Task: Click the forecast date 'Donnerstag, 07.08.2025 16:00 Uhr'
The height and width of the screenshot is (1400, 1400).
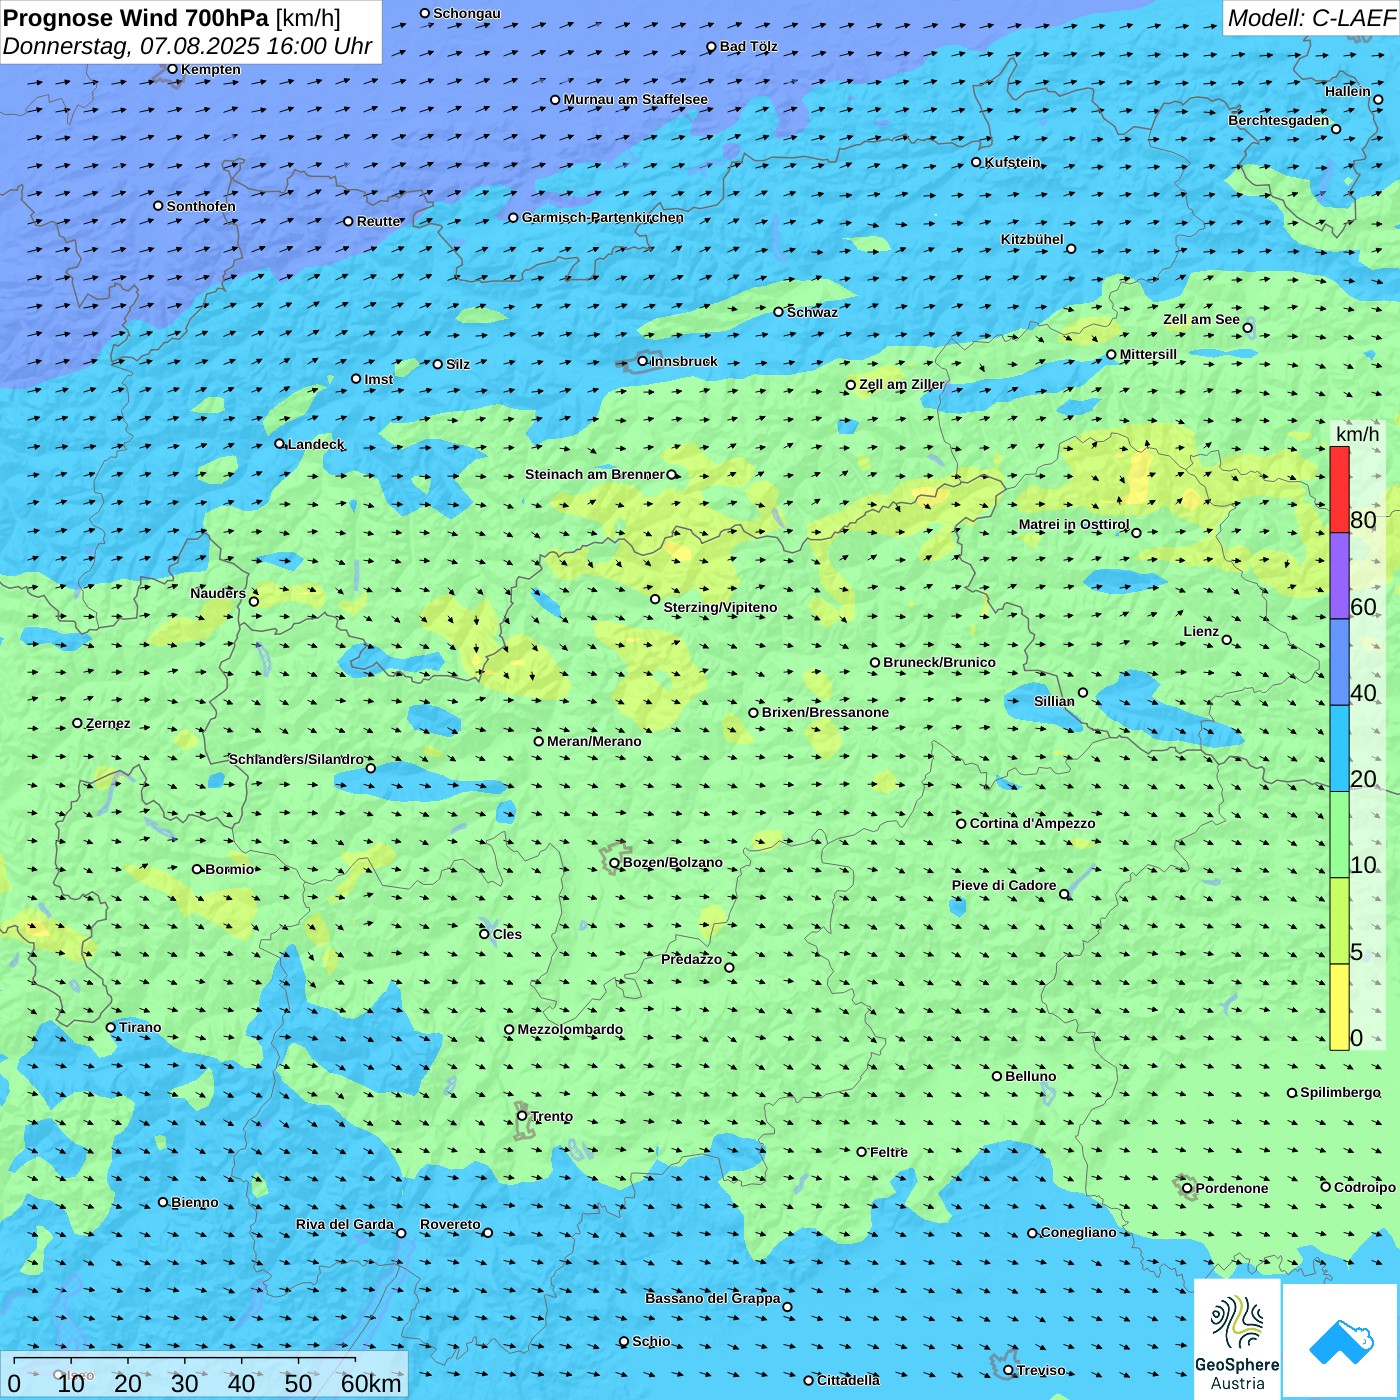Action: point(188,46)
